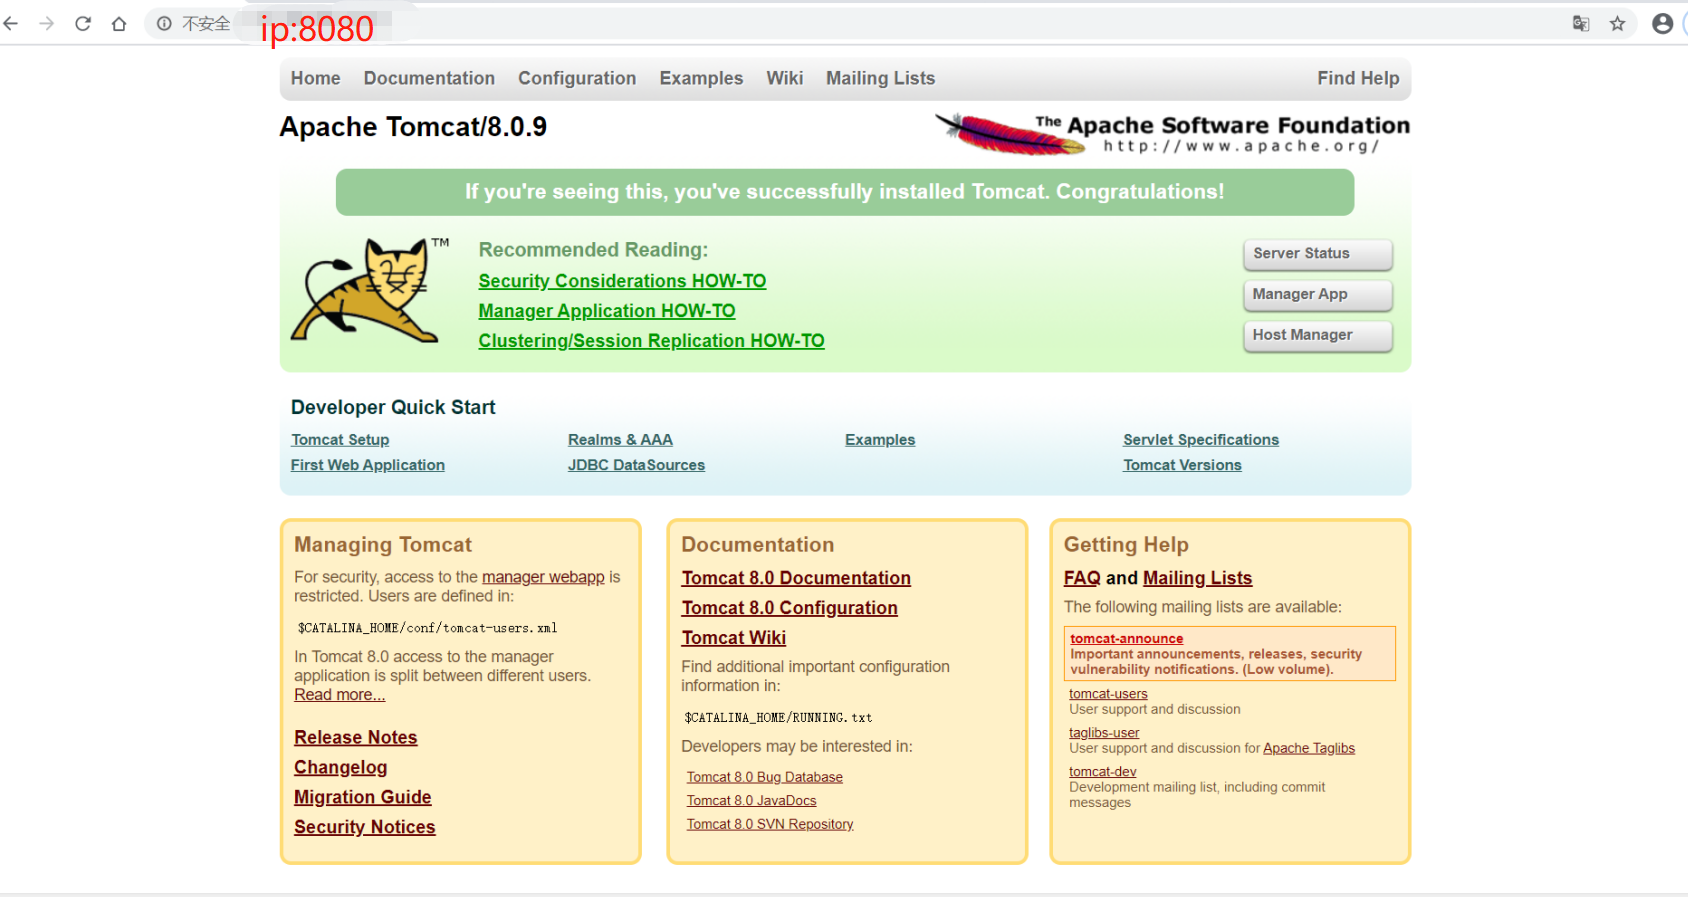Open First Web Application link
This screenshot has width=1688, height=897.
368,465
